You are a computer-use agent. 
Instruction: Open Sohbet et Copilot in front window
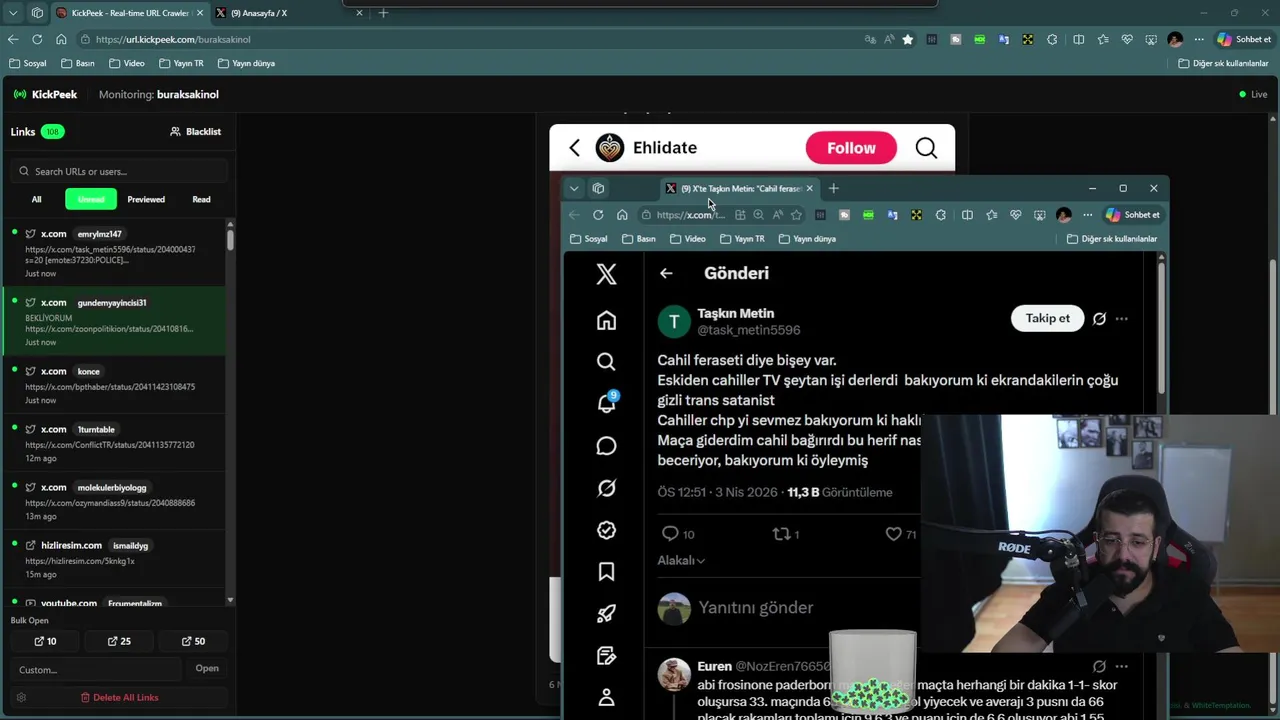[x=1133, y=215]
